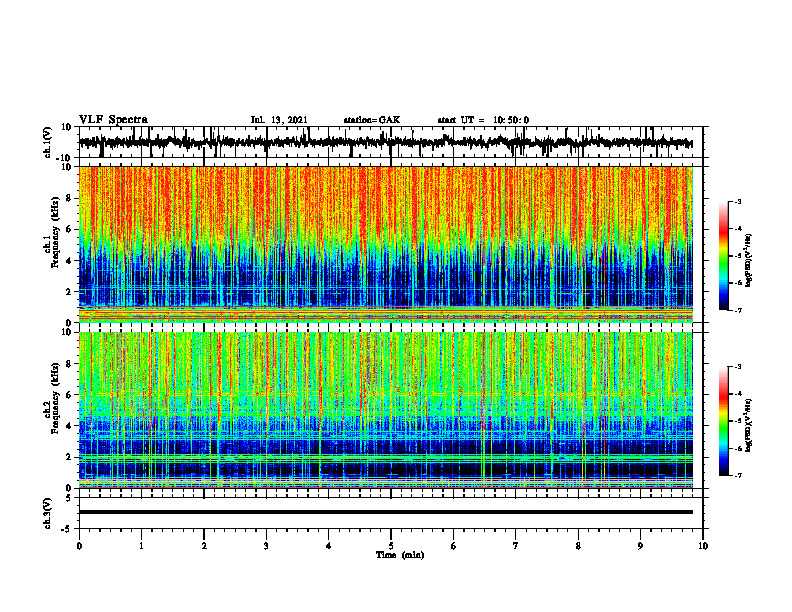Click time axis tick label '2'
Viewport: 792px width, 612px height.
204,546
